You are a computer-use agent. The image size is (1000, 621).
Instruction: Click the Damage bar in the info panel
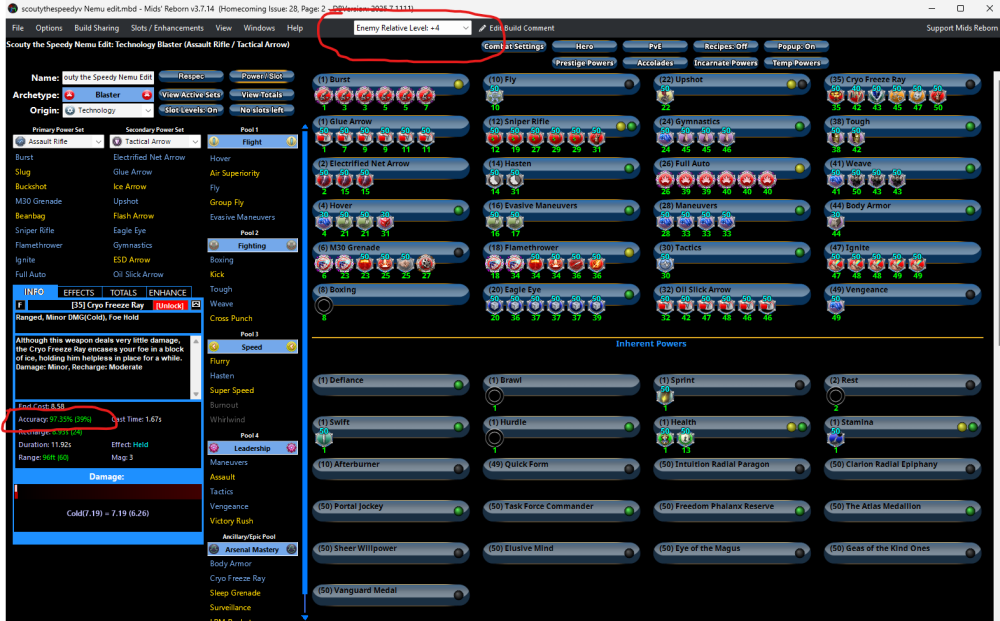click(107, 492)
